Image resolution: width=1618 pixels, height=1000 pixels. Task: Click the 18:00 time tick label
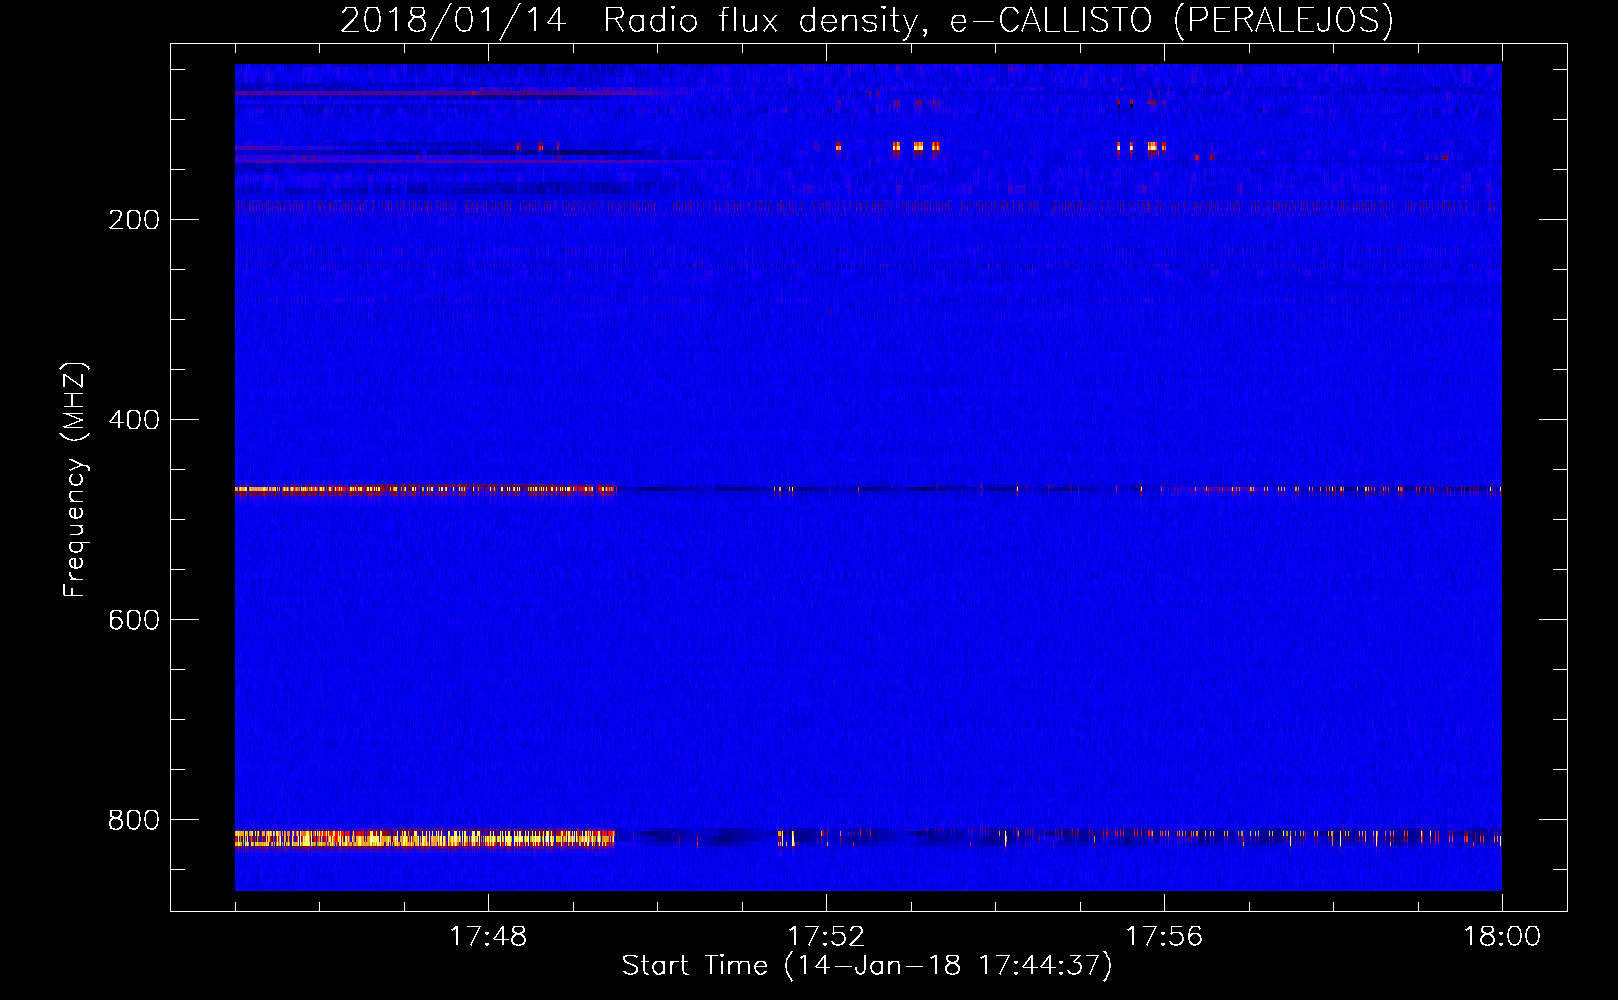click(1502, 937)
